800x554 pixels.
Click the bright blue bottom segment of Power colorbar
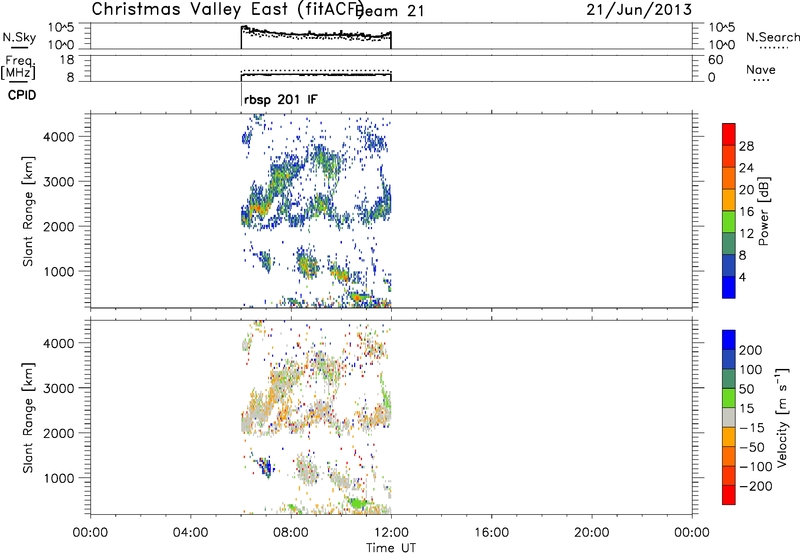click(729, 287)
